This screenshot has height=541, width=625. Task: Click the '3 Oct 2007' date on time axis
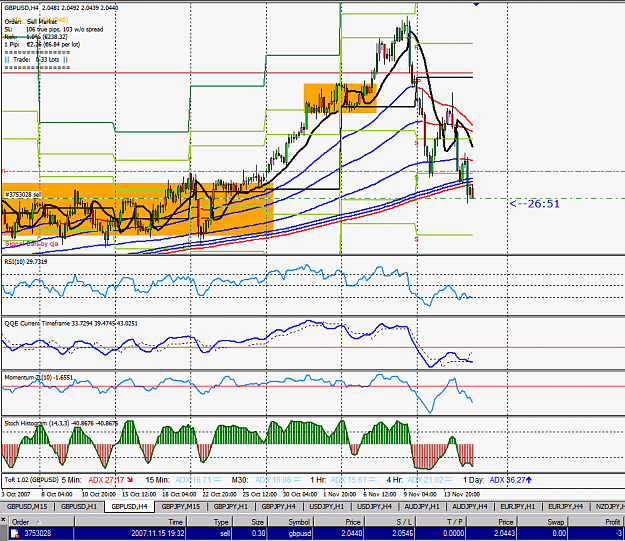tap(16, 494)
